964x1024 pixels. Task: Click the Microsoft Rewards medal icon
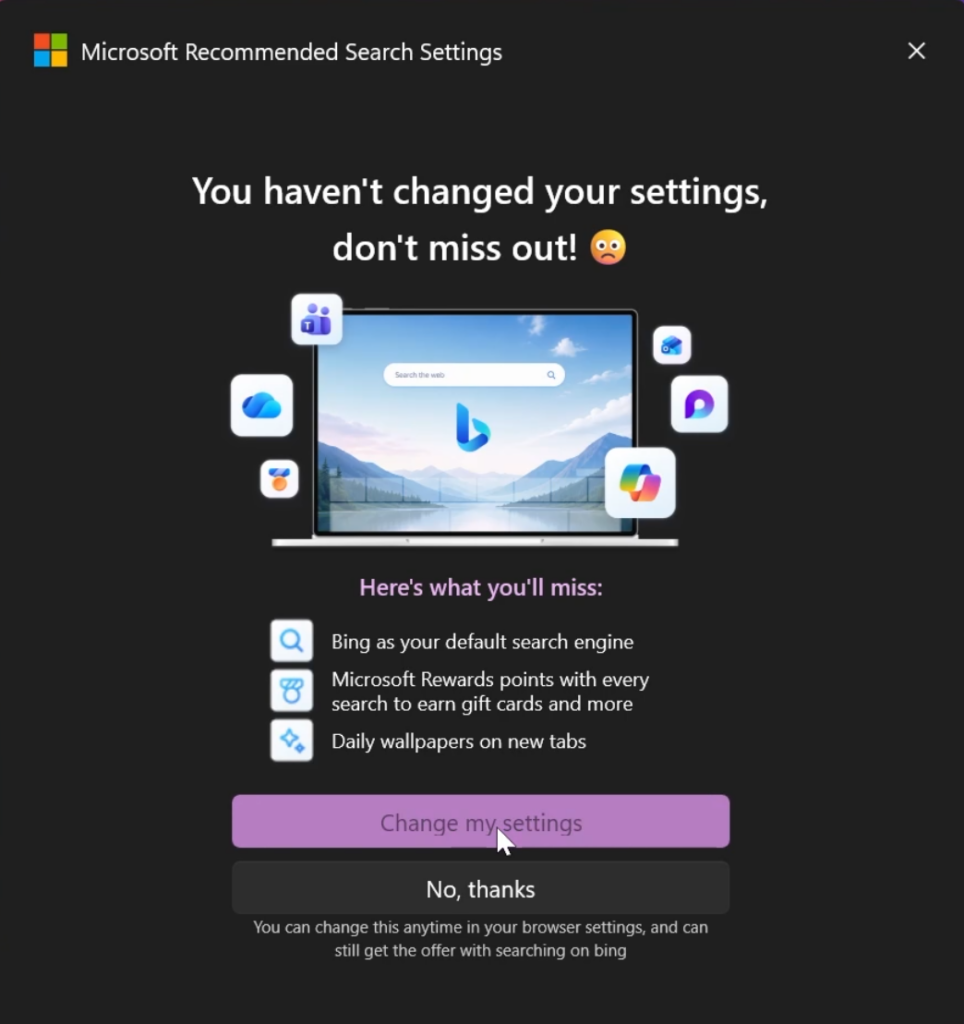(x=280, y=479)
